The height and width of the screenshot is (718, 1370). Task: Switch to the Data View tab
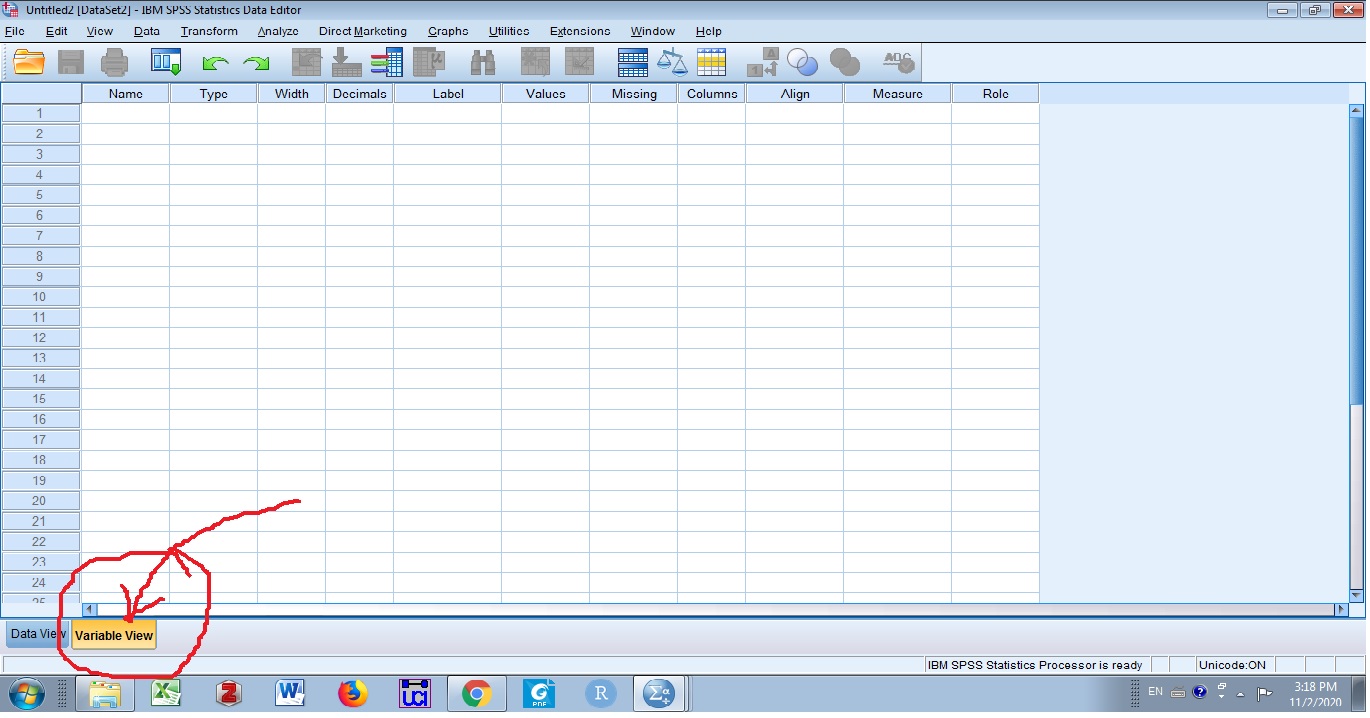click(37, 634)
